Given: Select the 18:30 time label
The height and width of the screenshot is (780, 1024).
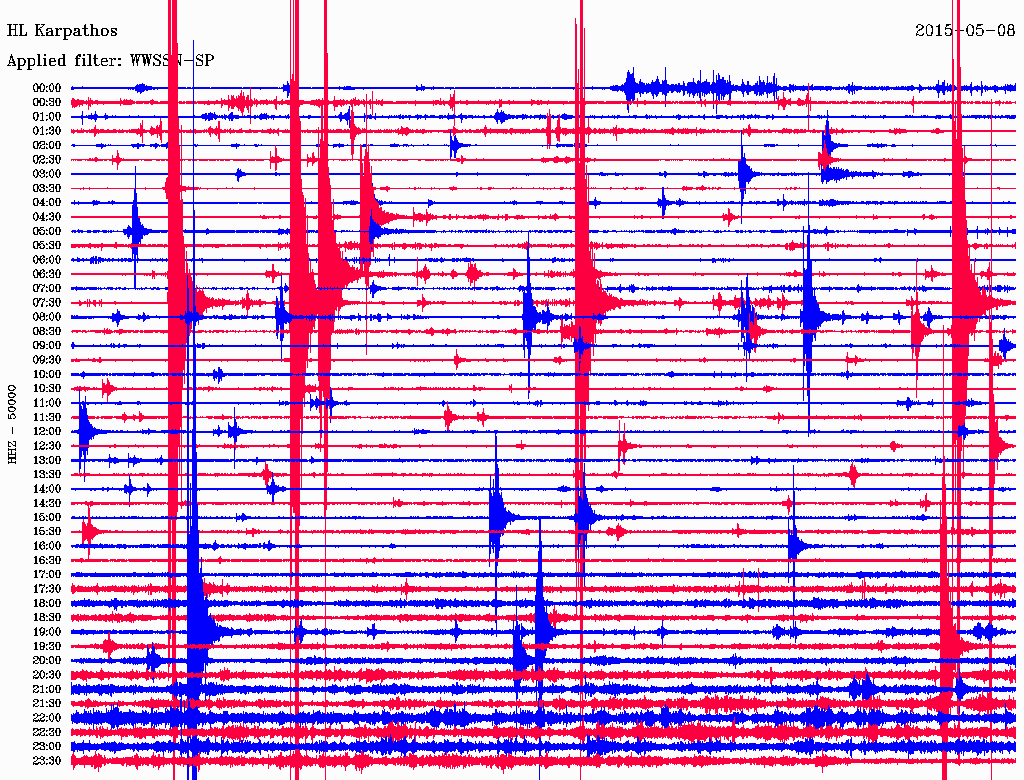Looking at the screenshot, I should (47, 618).
